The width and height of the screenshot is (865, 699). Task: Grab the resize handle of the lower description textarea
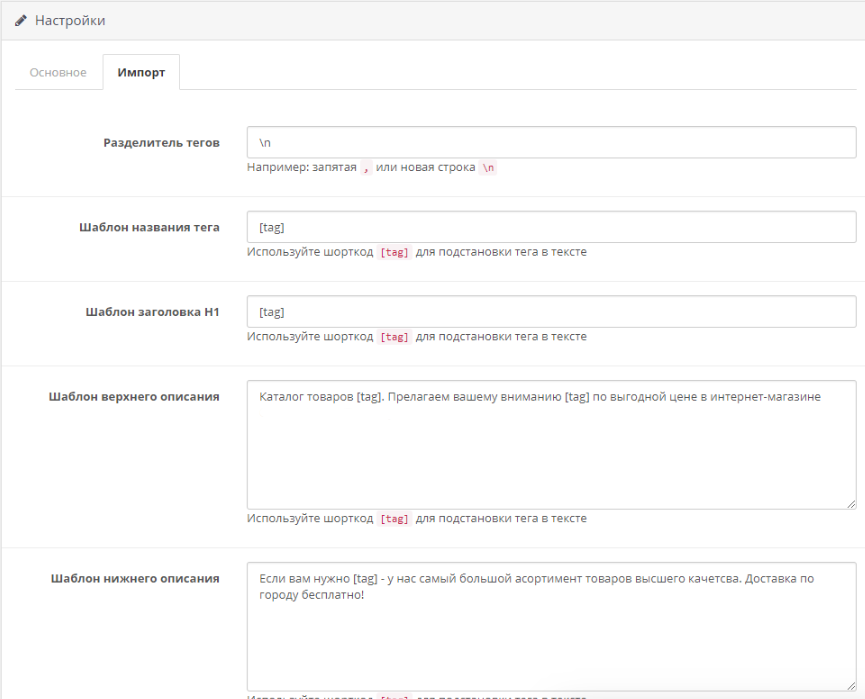pos(850,685)
